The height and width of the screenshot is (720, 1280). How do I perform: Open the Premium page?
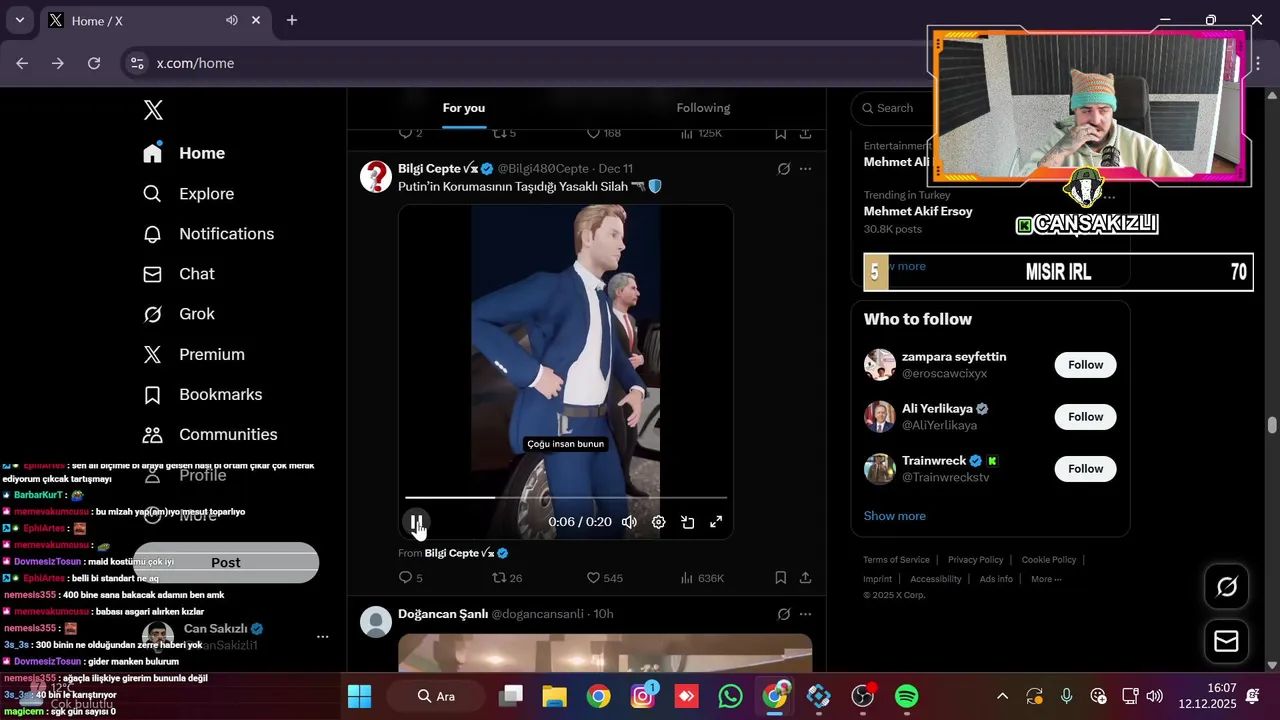coord(194,354)
